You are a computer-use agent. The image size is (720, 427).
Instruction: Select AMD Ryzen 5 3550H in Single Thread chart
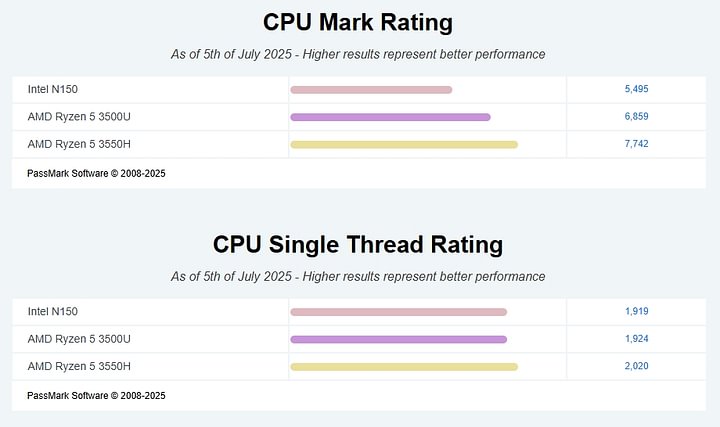(79, 366)
